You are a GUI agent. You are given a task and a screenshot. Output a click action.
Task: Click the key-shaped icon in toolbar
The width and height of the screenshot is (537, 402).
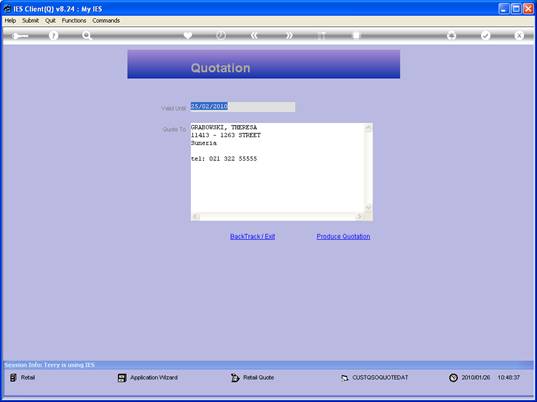[x=20, y=36]
